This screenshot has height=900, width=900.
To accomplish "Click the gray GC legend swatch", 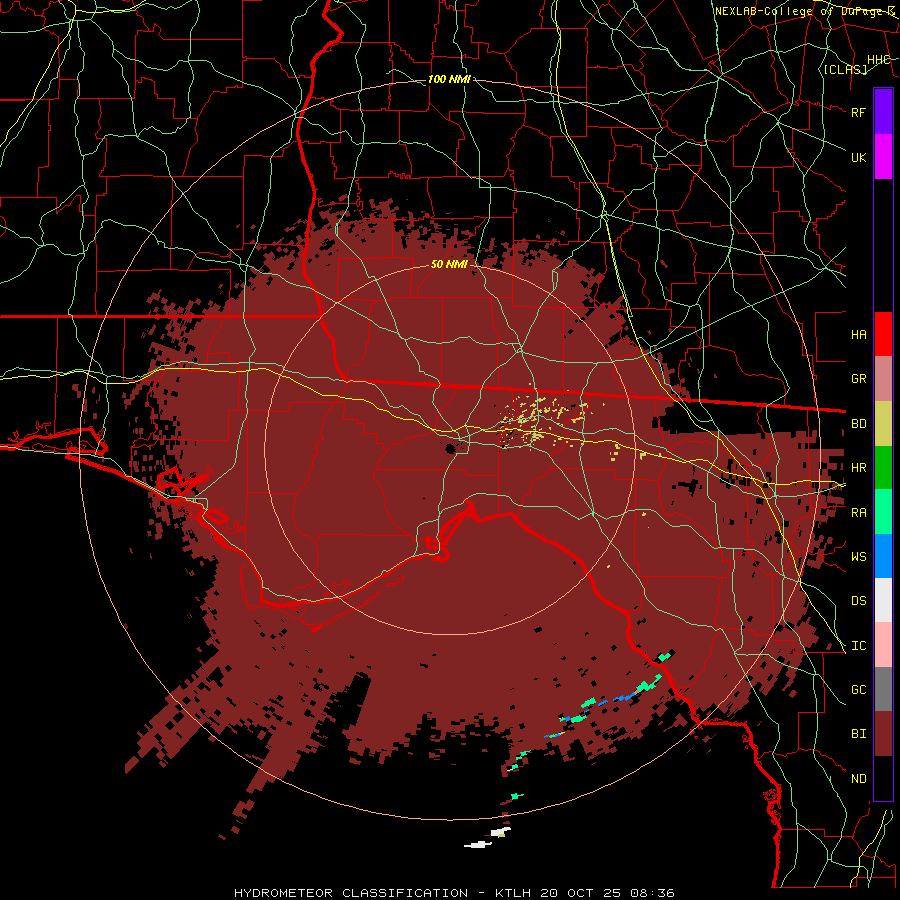I will point(883,689).
